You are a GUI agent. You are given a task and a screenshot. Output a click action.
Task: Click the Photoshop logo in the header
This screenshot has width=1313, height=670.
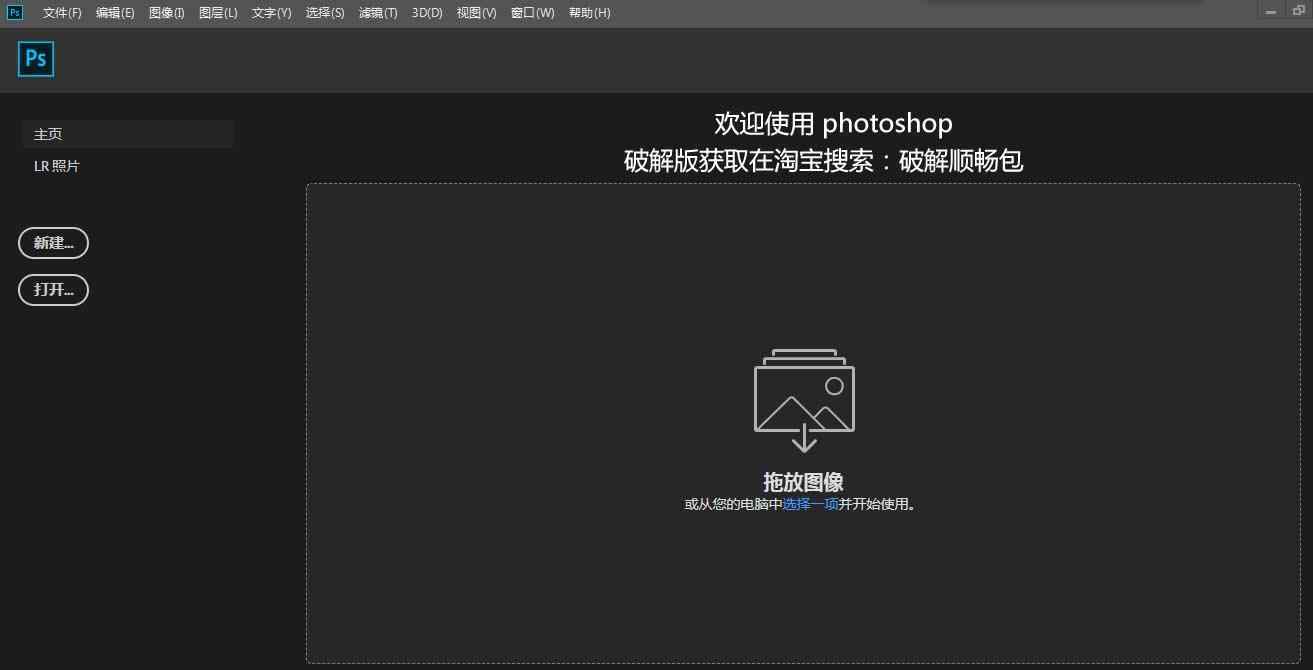point(36,60)
